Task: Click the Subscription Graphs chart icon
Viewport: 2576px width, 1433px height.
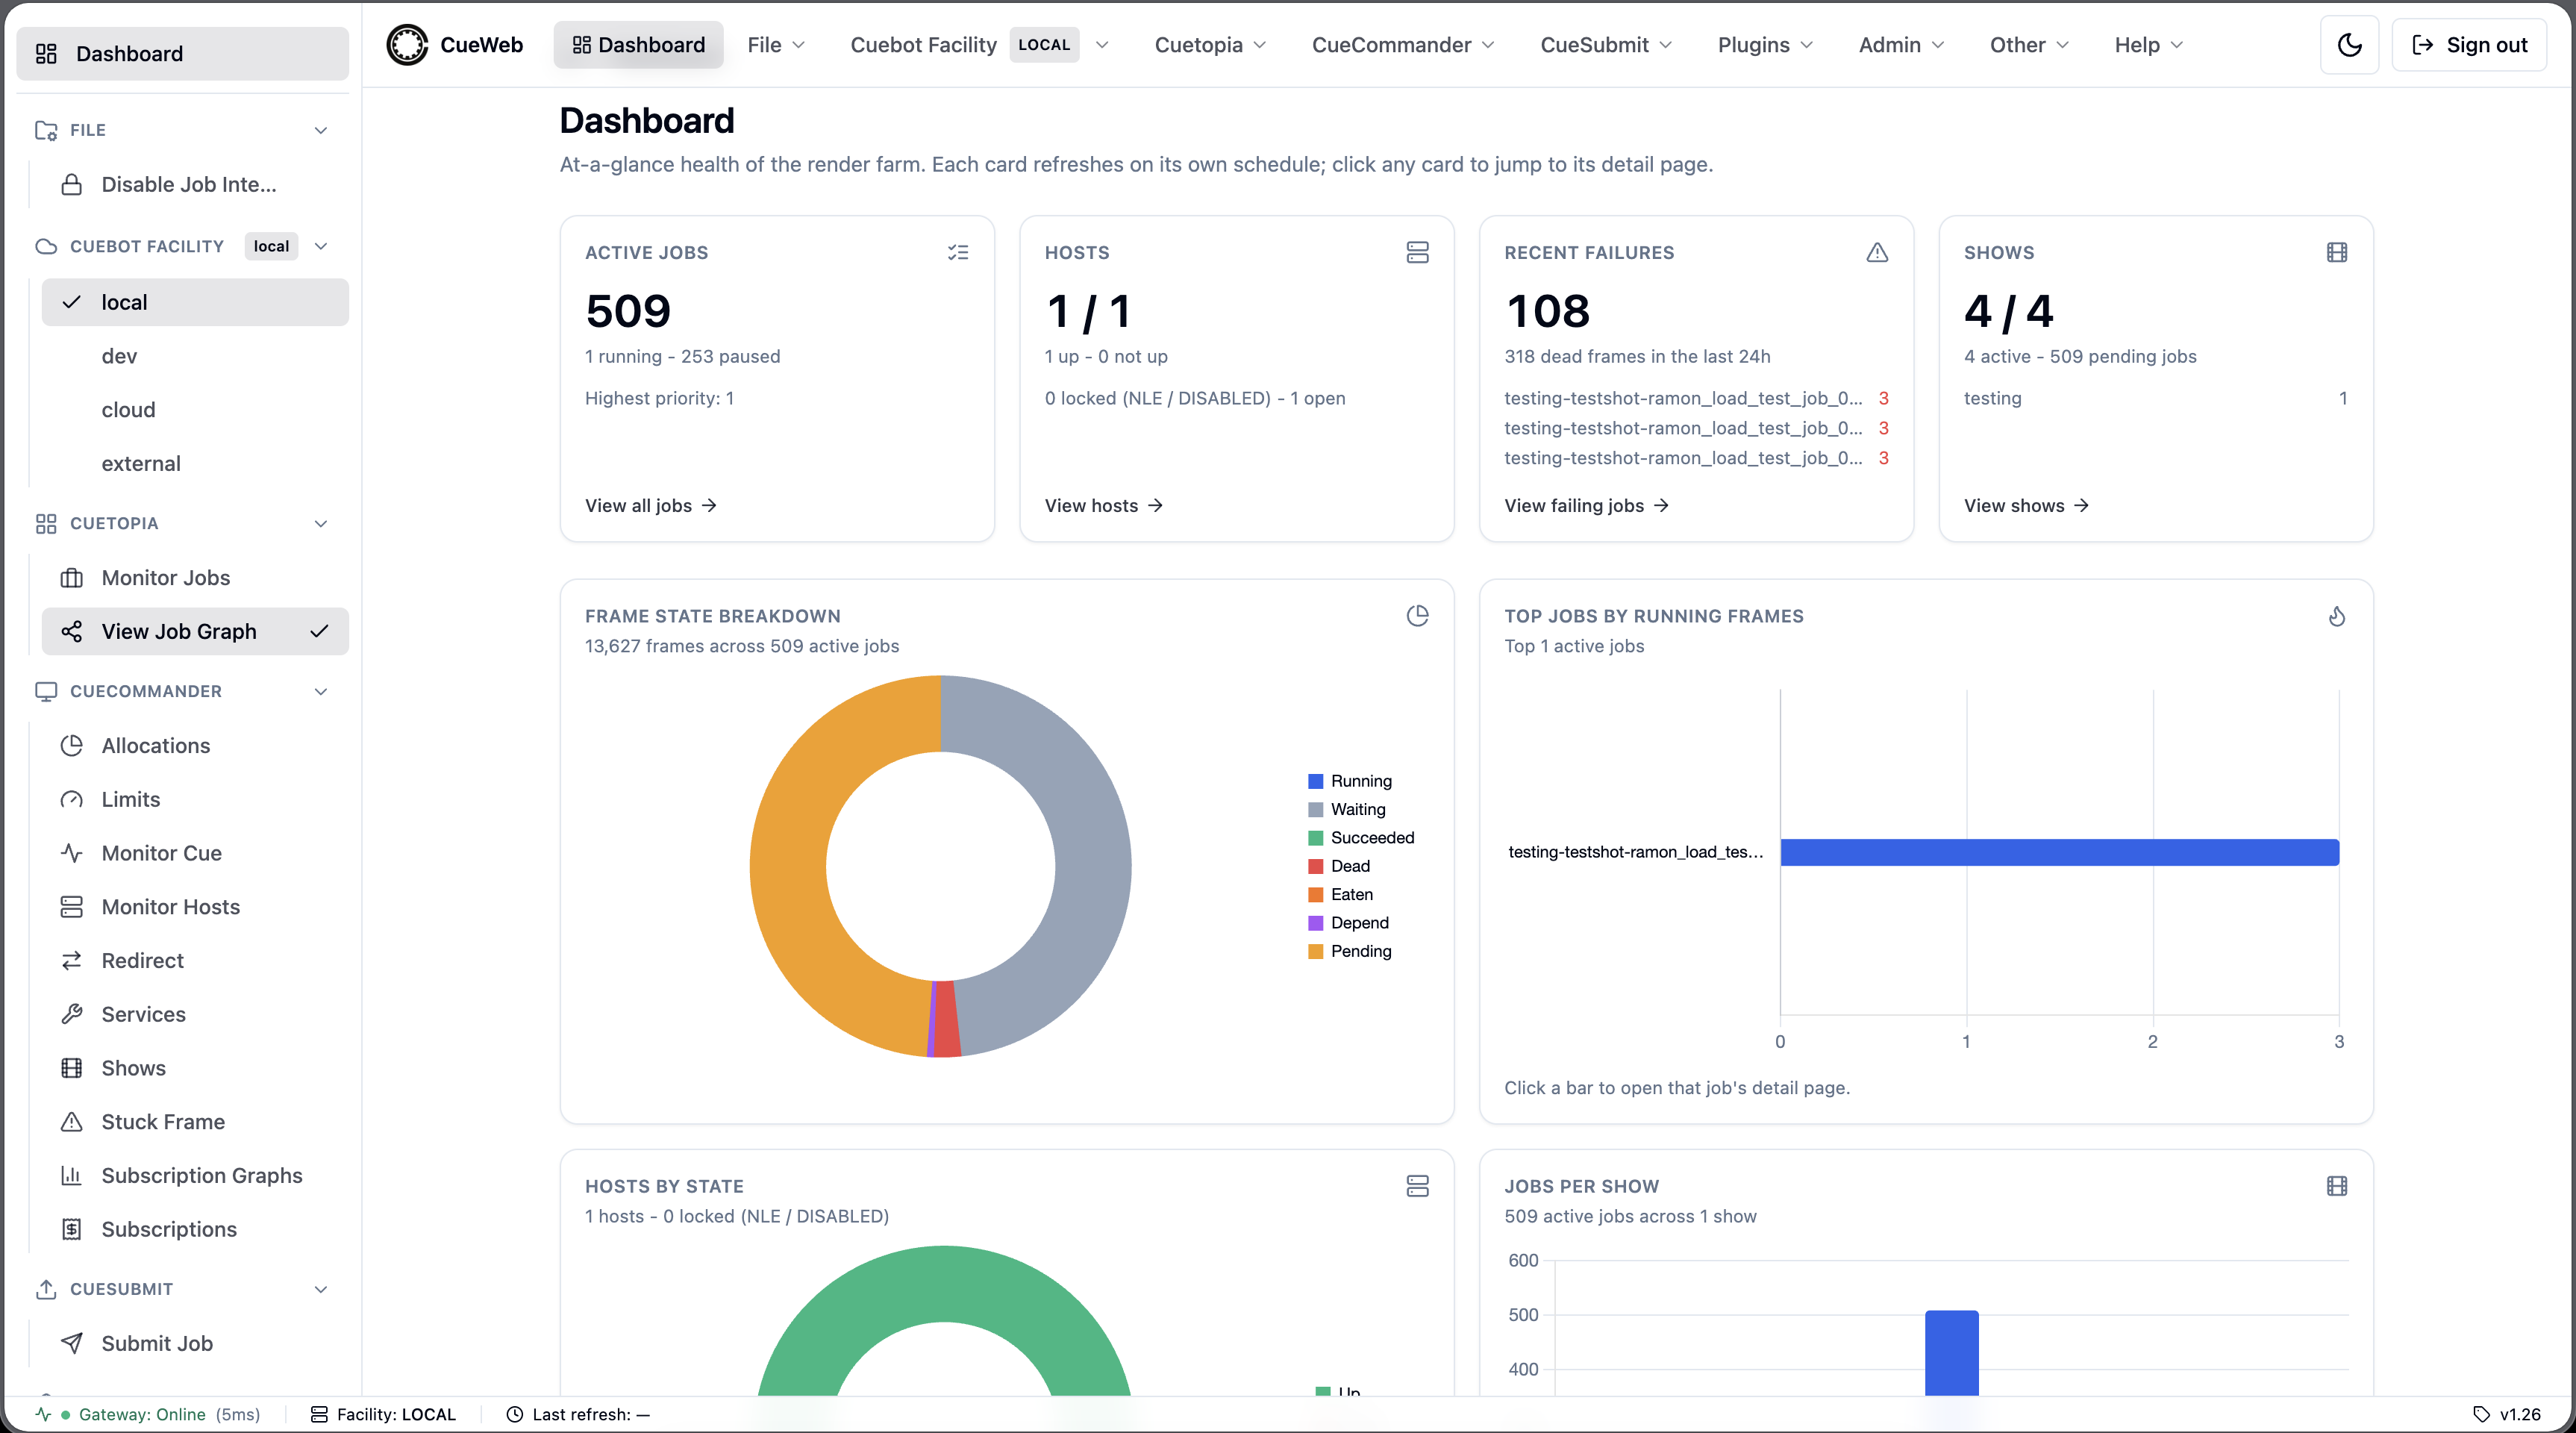Action: tap(72, 1176)
